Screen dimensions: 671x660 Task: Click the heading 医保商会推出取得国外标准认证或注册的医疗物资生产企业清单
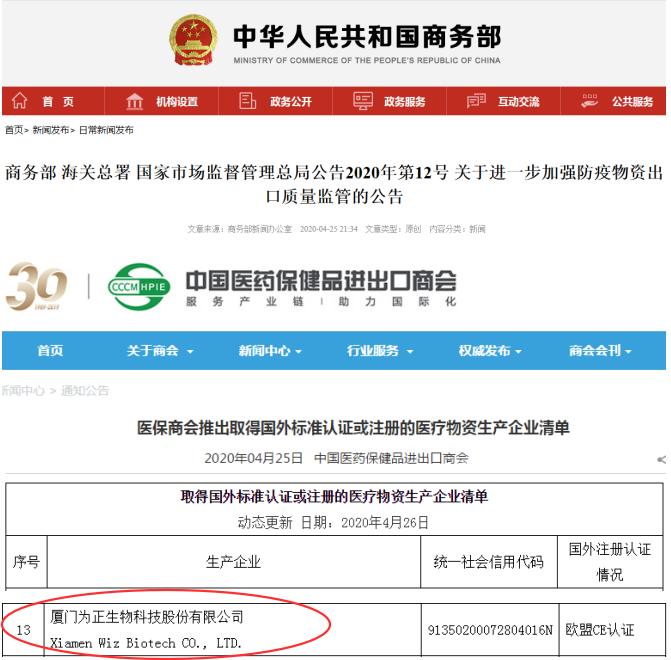coord(353,428)
